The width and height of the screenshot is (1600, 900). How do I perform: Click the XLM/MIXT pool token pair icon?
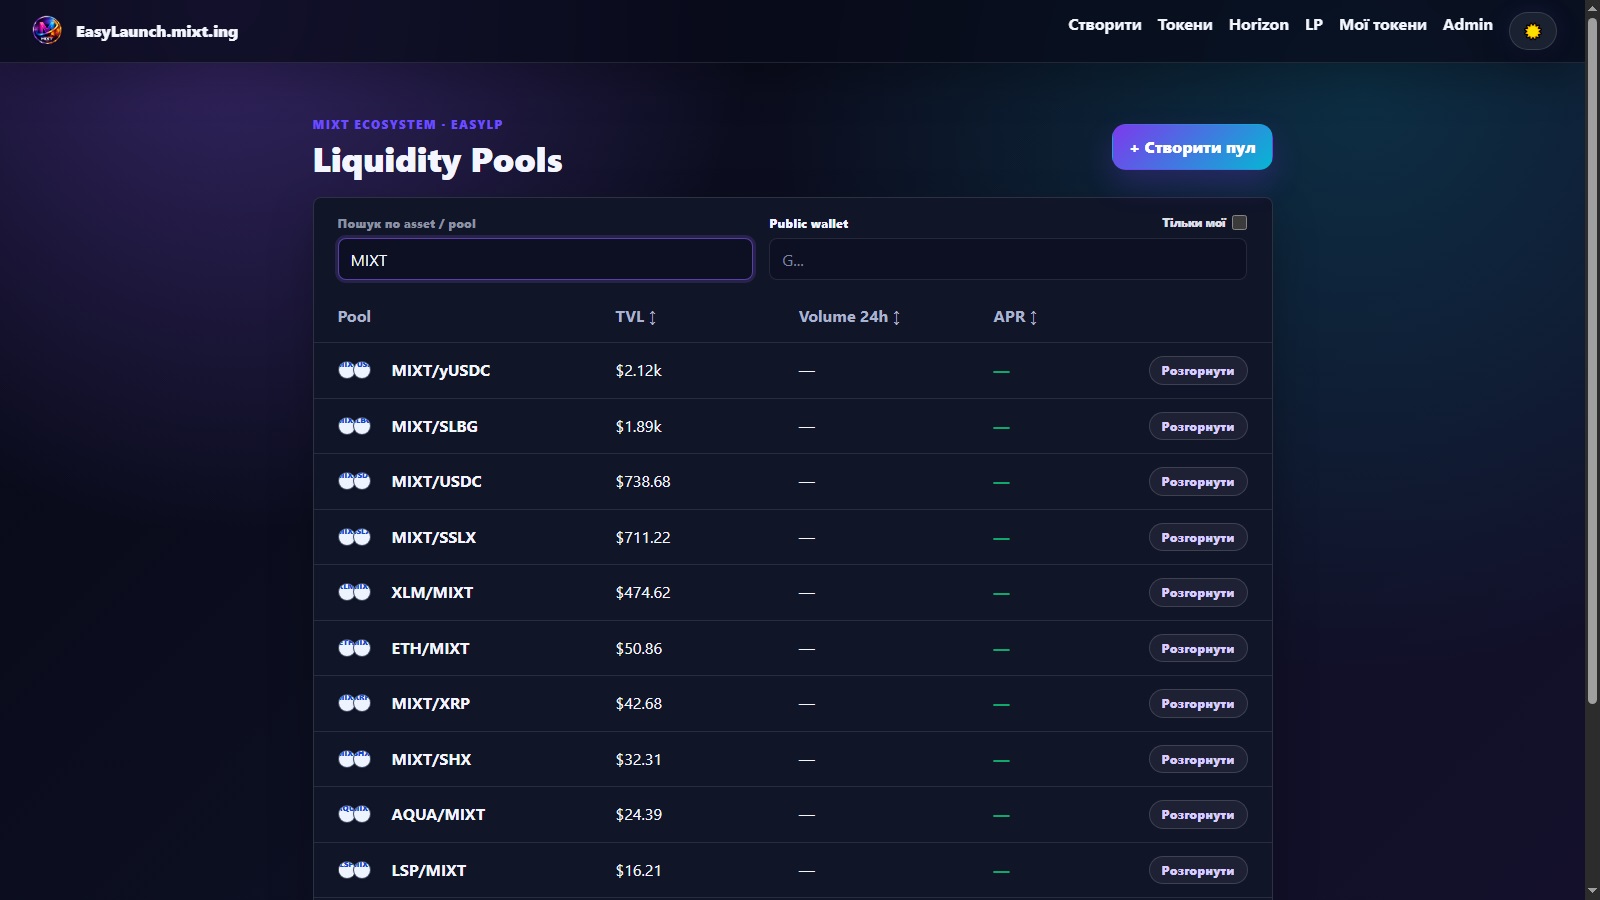pos(354,592)
